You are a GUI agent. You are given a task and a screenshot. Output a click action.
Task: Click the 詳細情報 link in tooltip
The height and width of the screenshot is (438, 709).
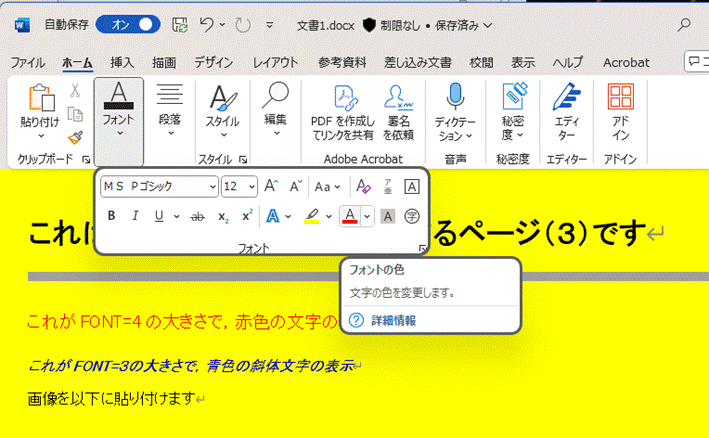tap(393, 320)
